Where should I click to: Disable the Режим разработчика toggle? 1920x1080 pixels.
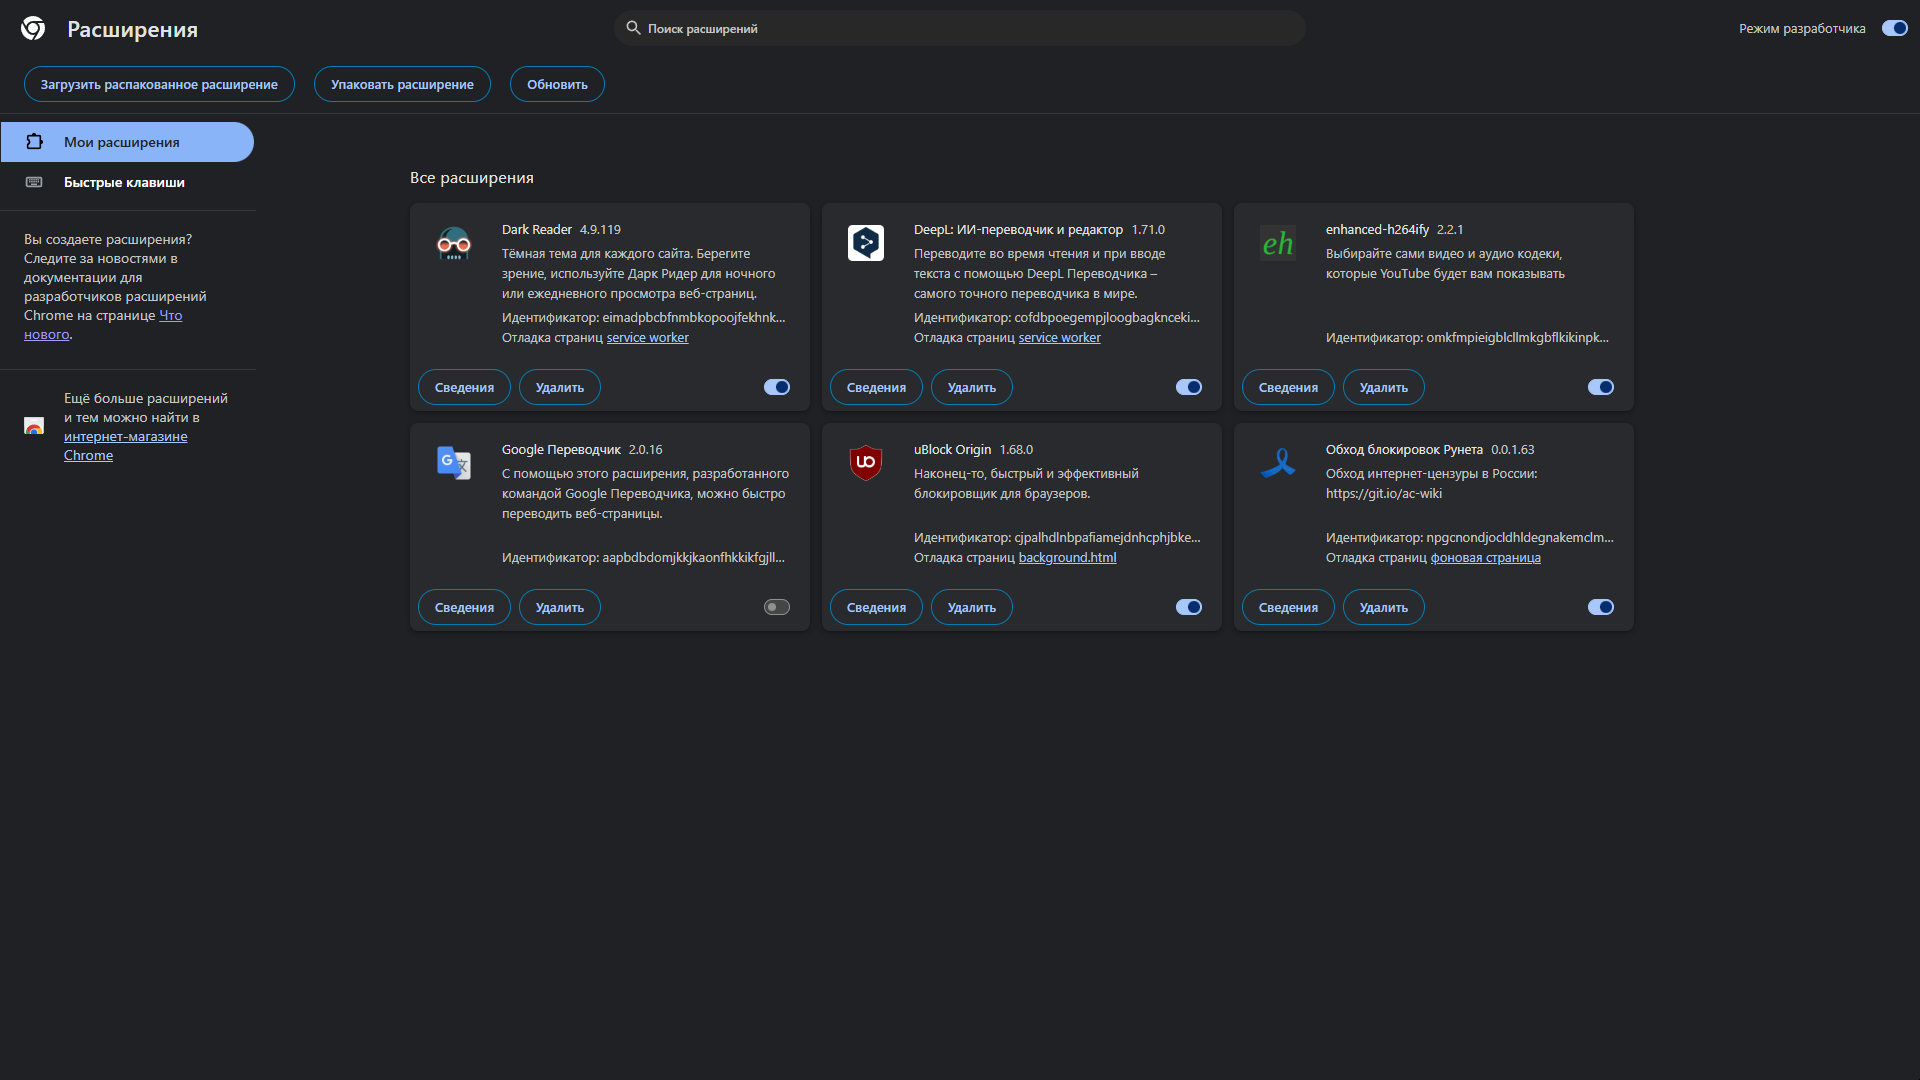click(x=1894, y=28)
